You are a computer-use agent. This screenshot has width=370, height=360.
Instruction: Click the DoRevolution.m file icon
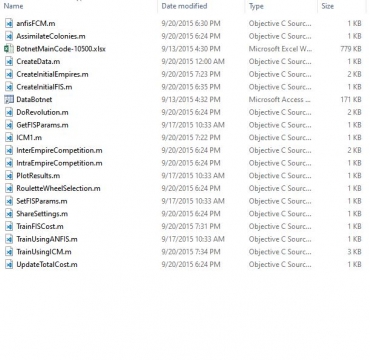point(9,112)
